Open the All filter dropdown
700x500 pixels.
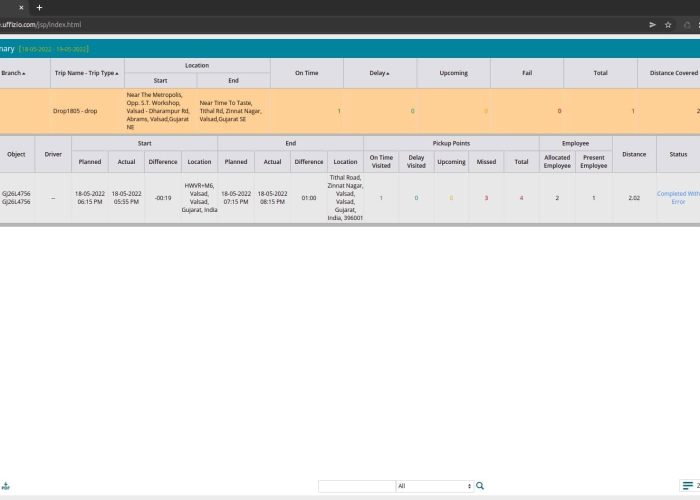pos(434,486)
